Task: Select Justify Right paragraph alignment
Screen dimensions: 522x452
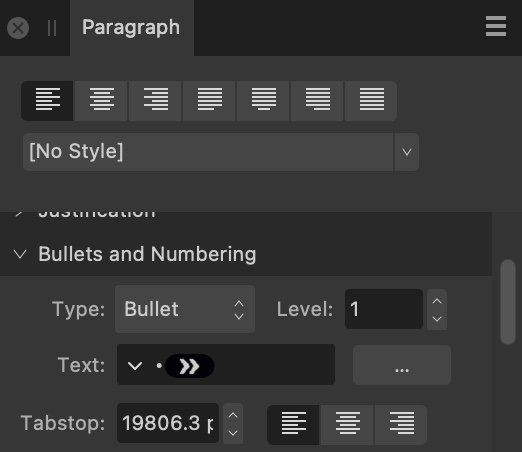Action: coord(317,100)
